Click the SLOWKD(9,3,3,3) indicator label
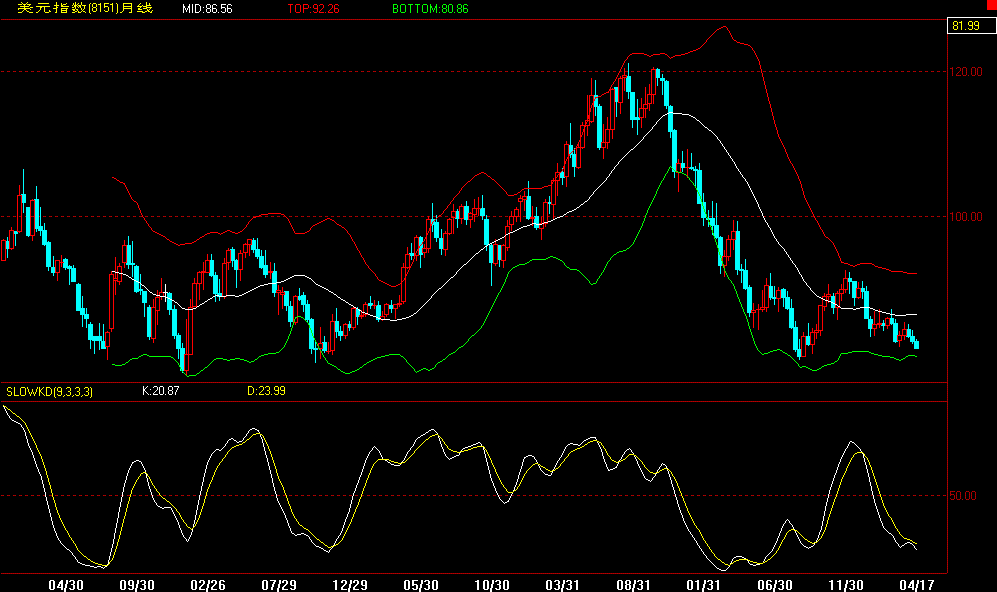Image resolution: width=997 pixels, height=592 pixels. pos(50,391)
